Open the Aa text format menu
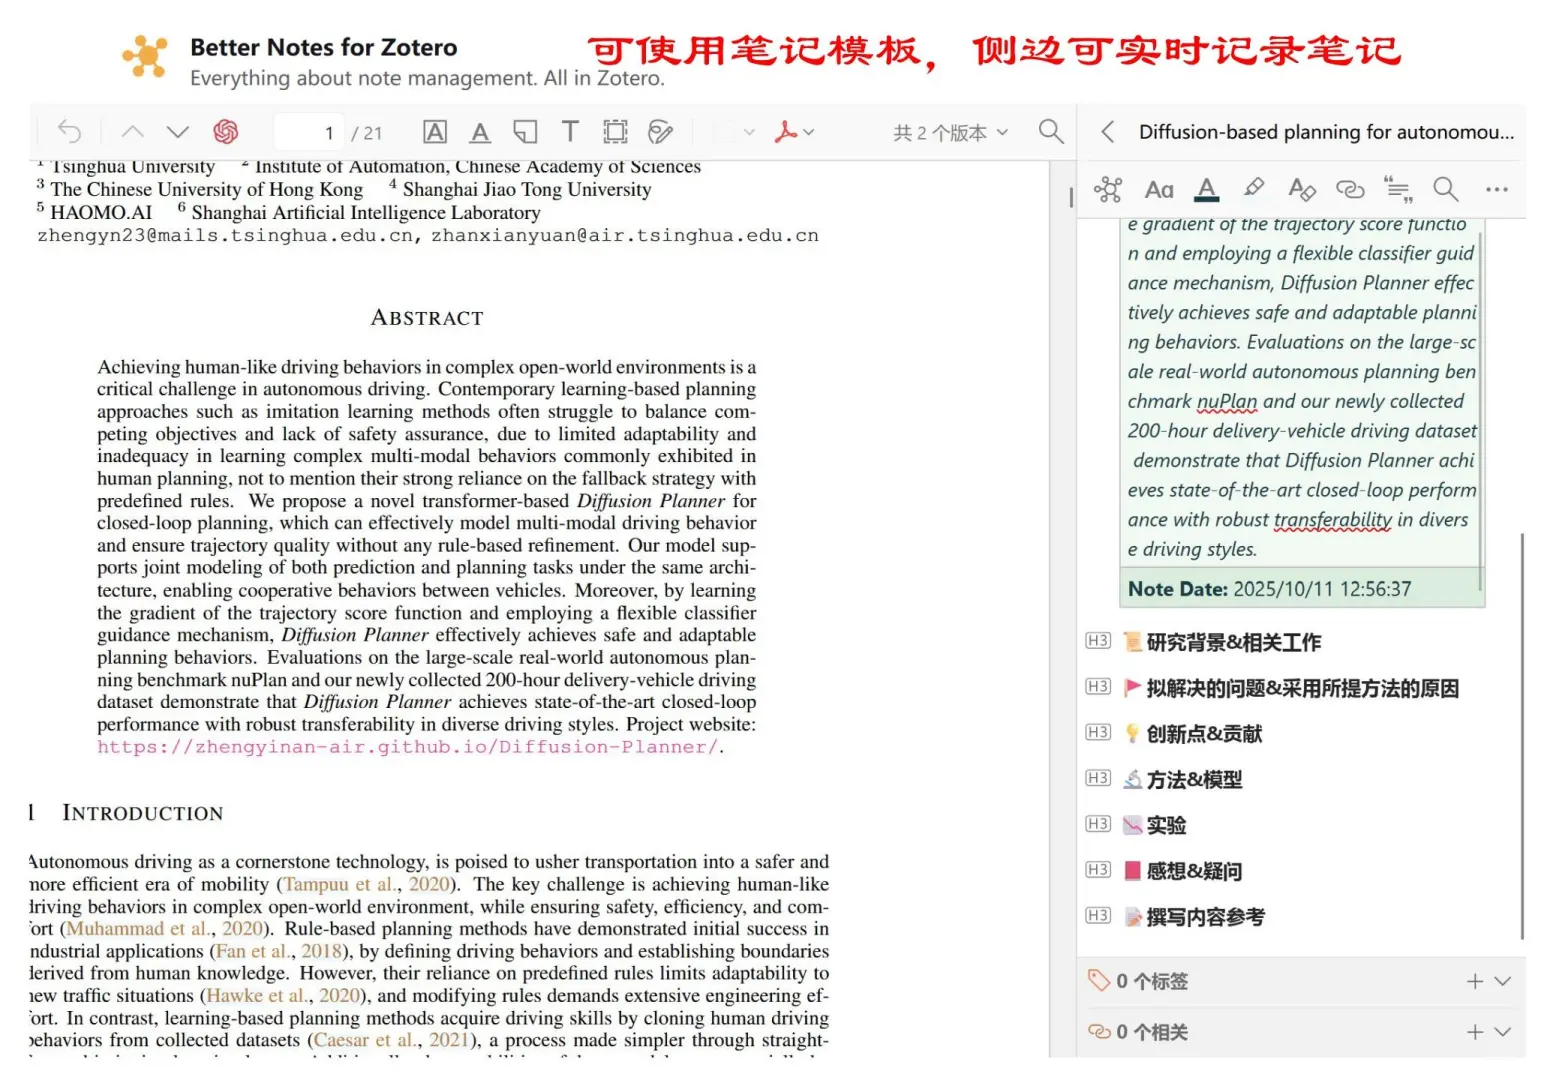Image resolution: width=1547 pixels, height=1080 pixels. point(1159,189)
